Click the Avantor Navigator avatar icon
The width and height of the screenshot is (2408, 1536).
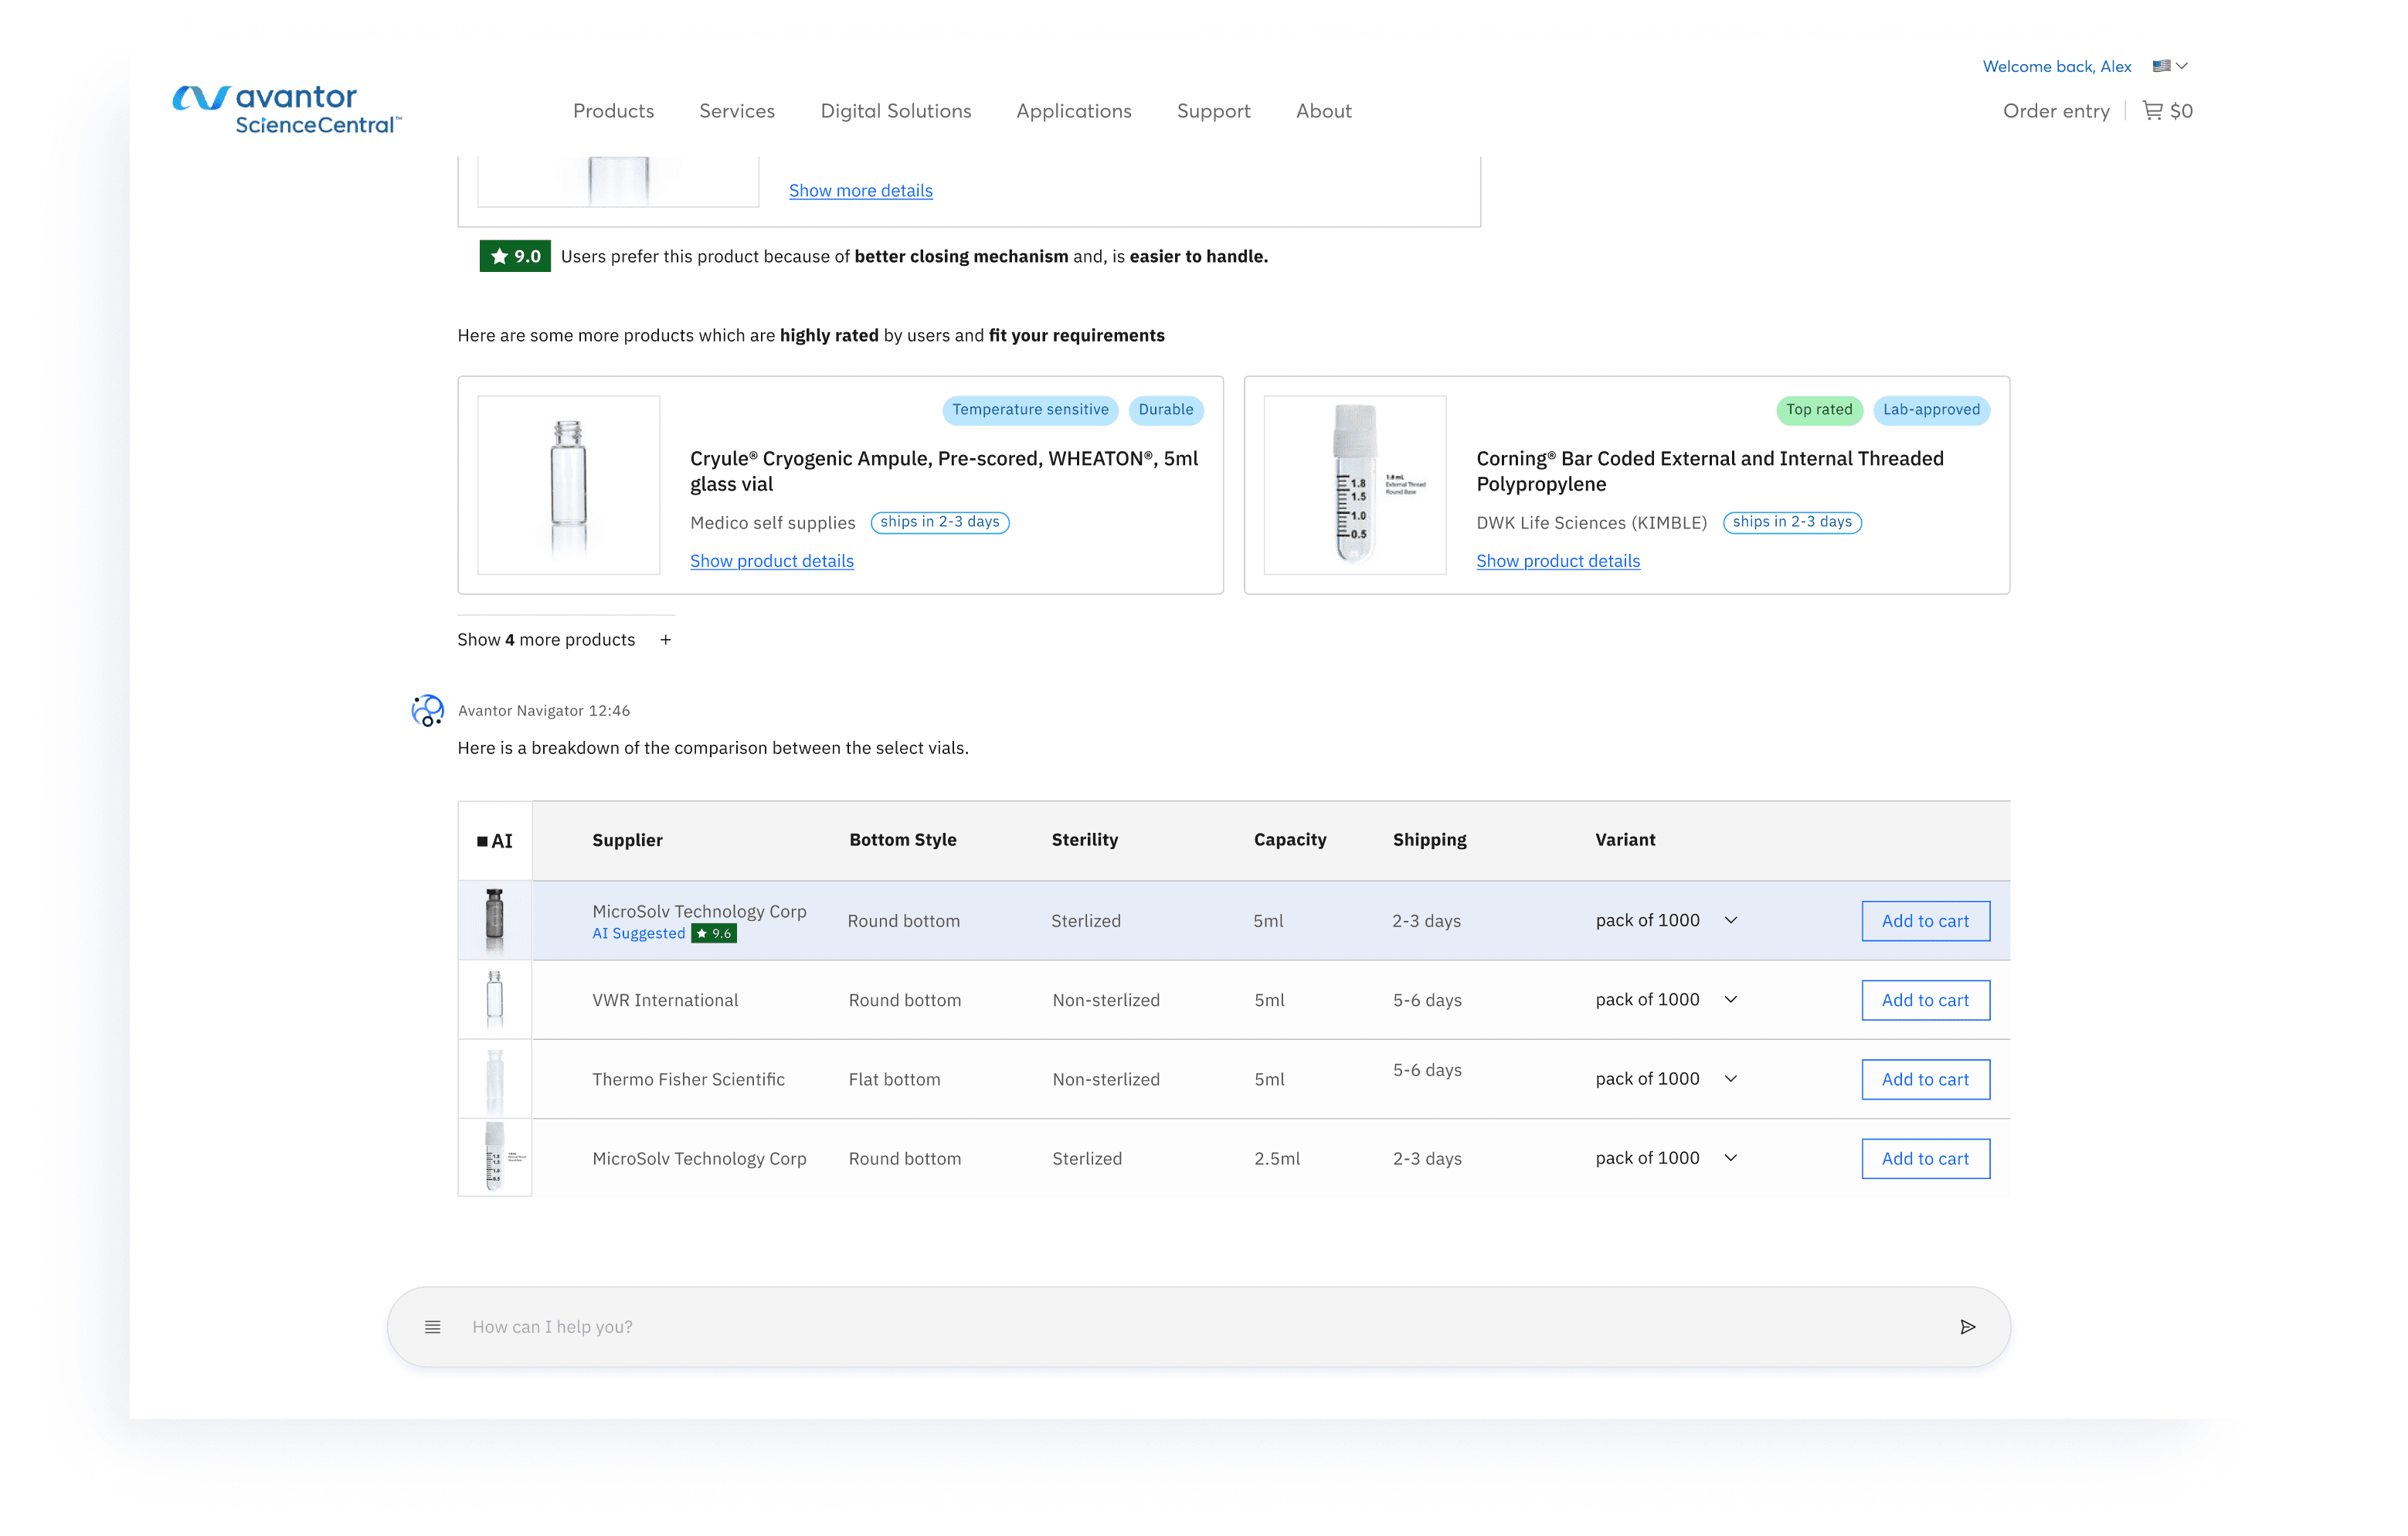[428, 710]
